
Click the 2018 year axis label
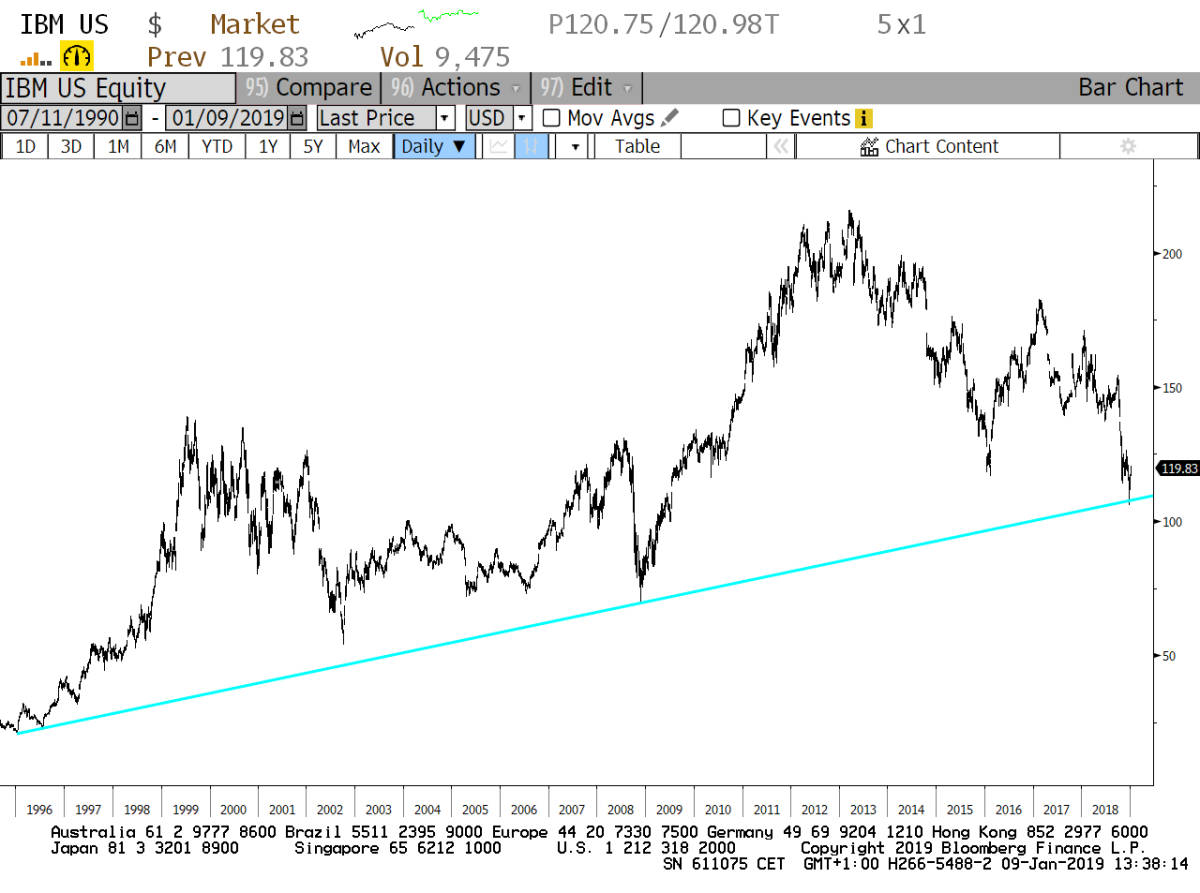point(1104,809)
